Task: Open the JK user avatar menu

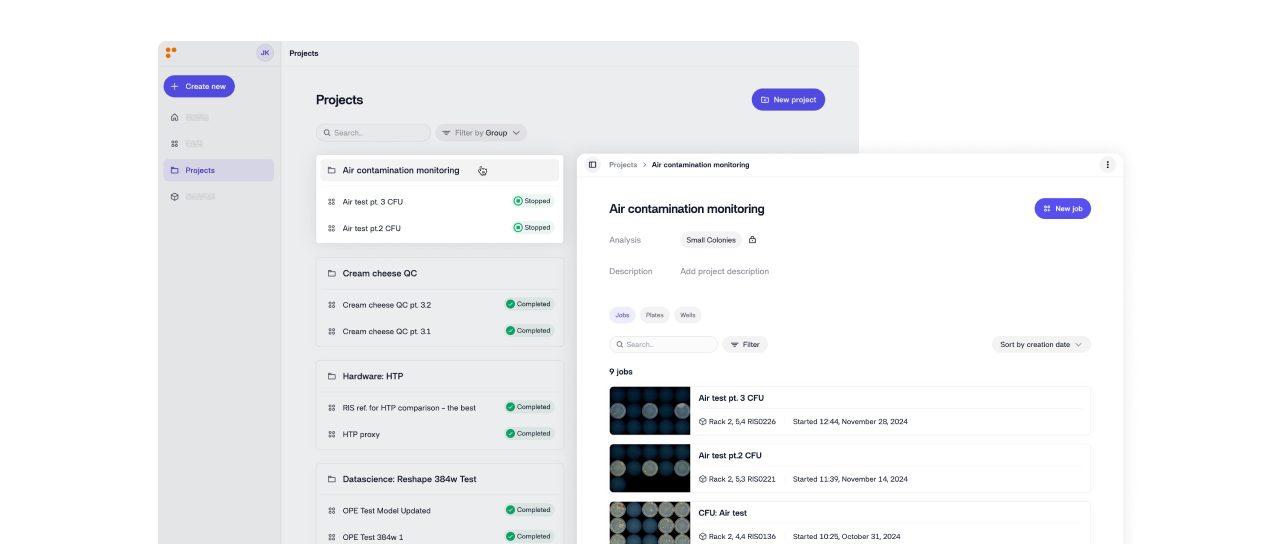Action: [265, 53]
